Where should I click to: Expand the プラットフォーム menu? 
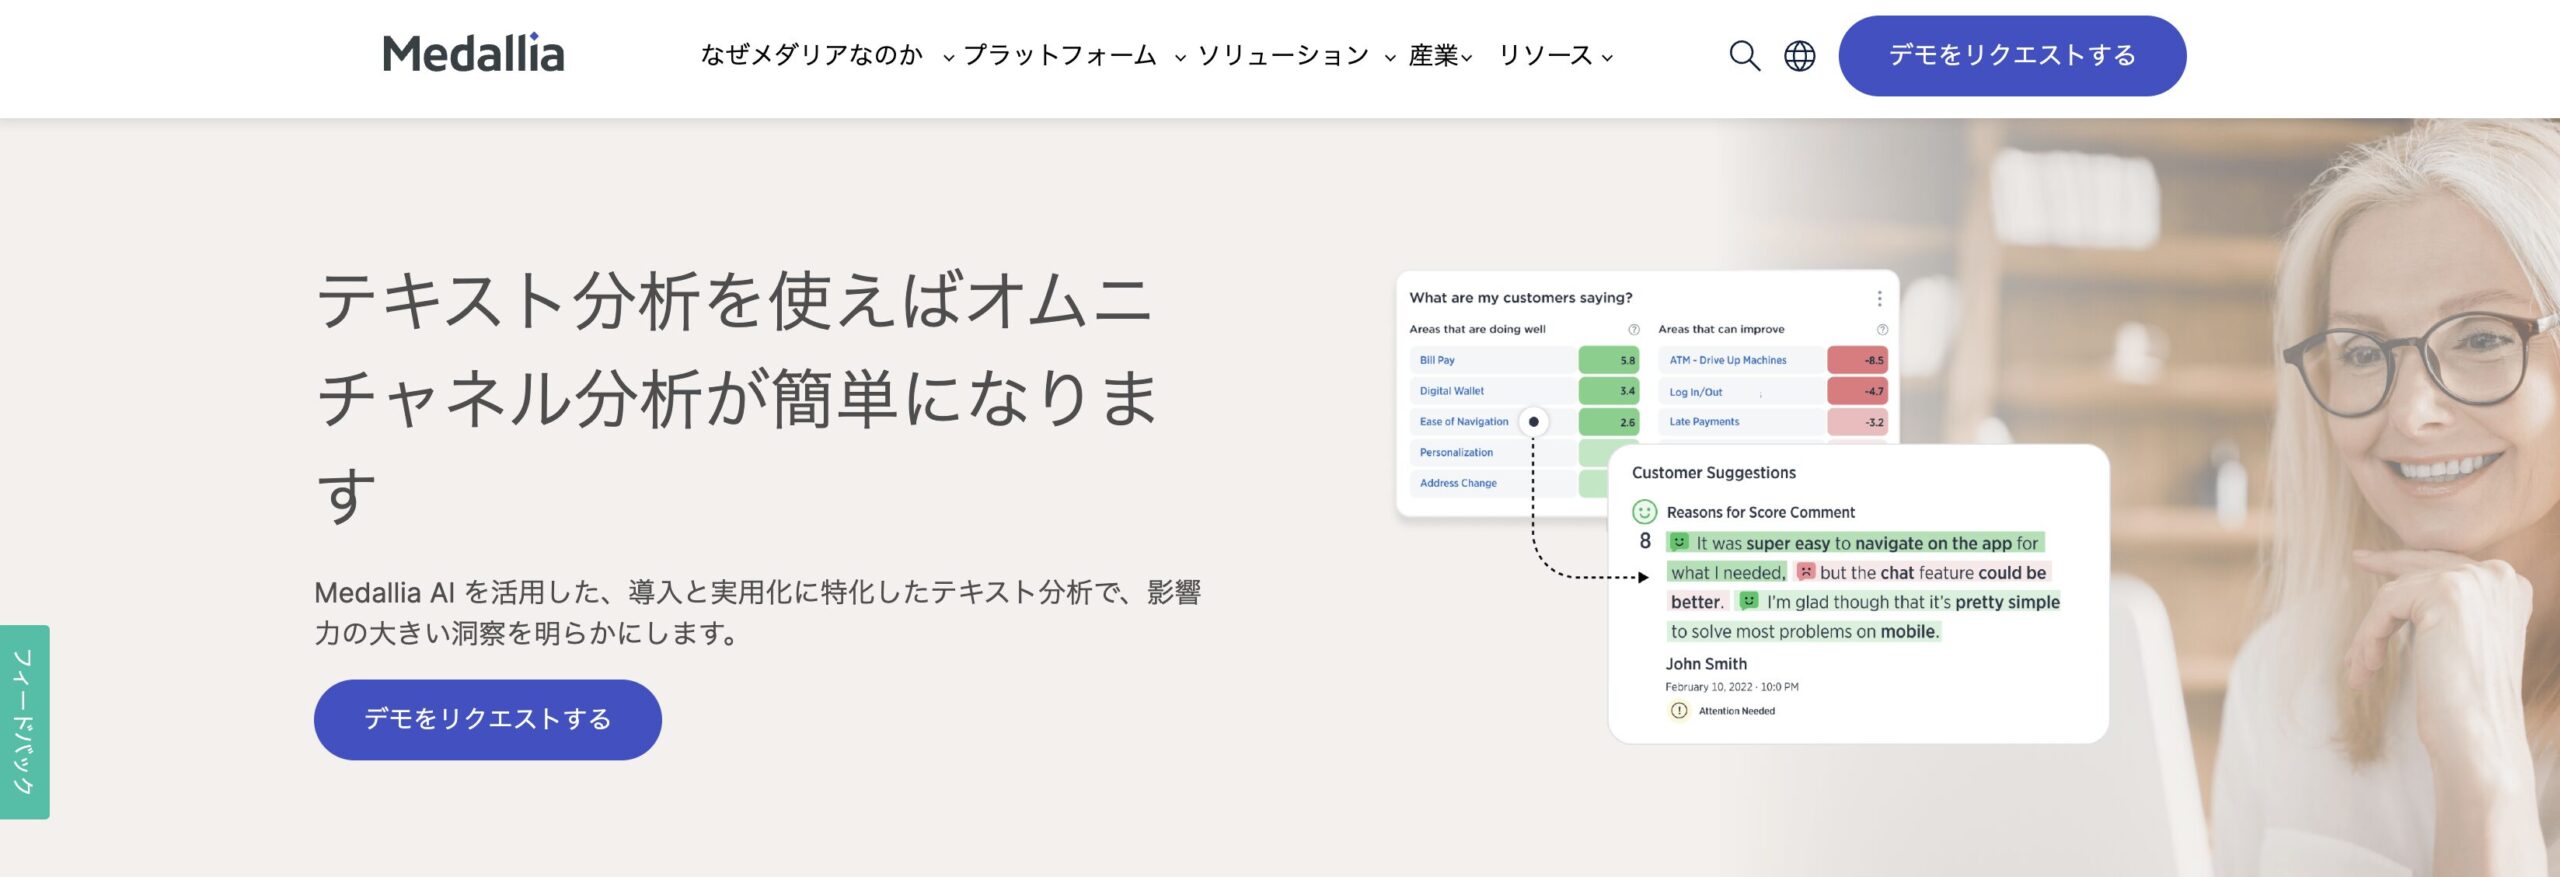[1074, 55]
